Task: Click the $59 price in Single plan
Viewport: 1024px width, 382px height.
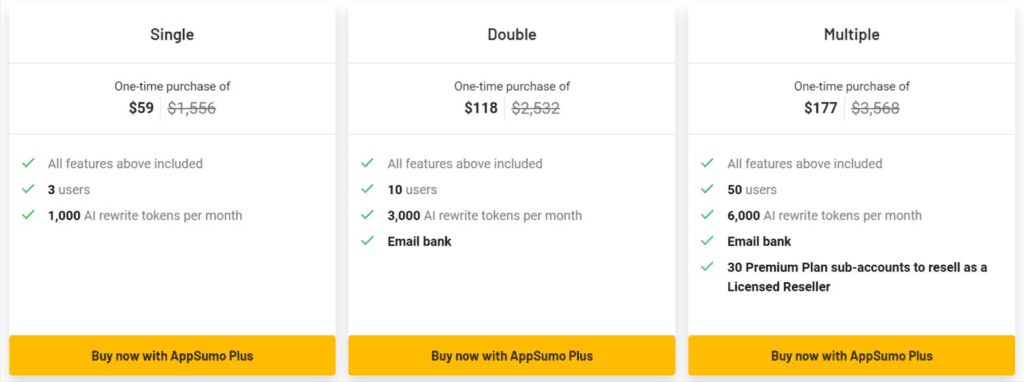Action: click(141, 108)
